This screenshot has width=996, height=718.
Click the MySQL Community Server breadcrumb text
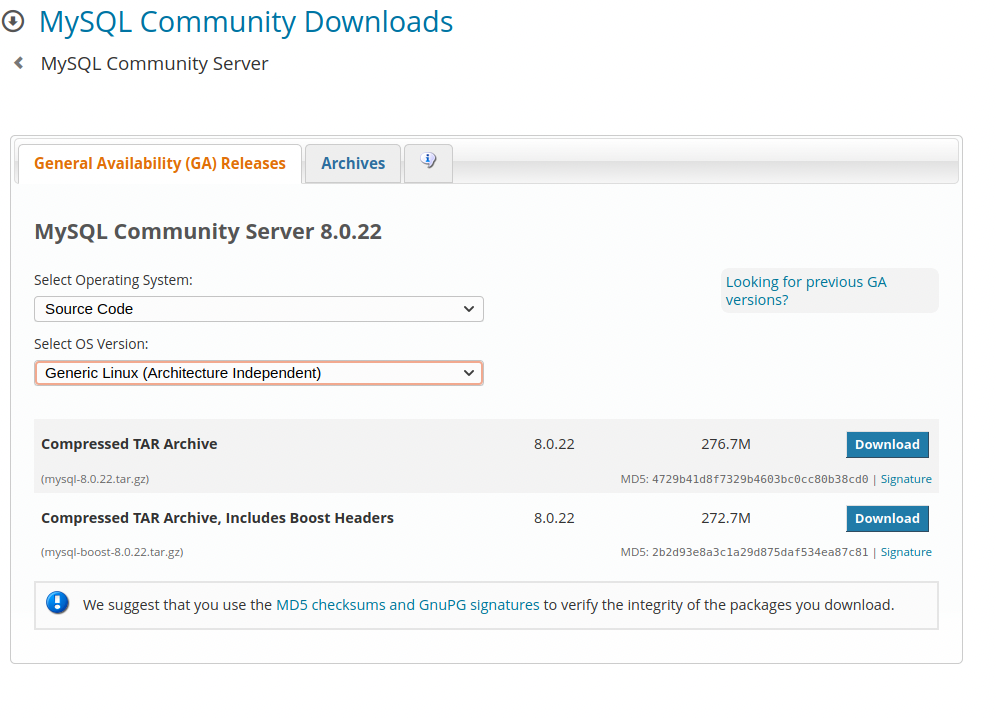(x=154, y=64)
